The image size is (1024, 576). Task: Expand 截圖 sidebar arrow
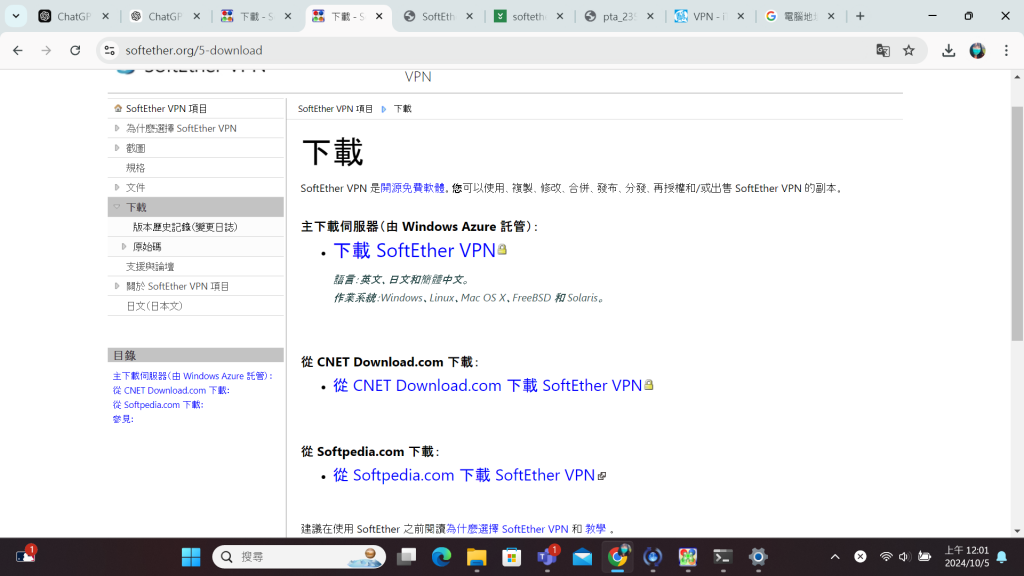[117, 148]
